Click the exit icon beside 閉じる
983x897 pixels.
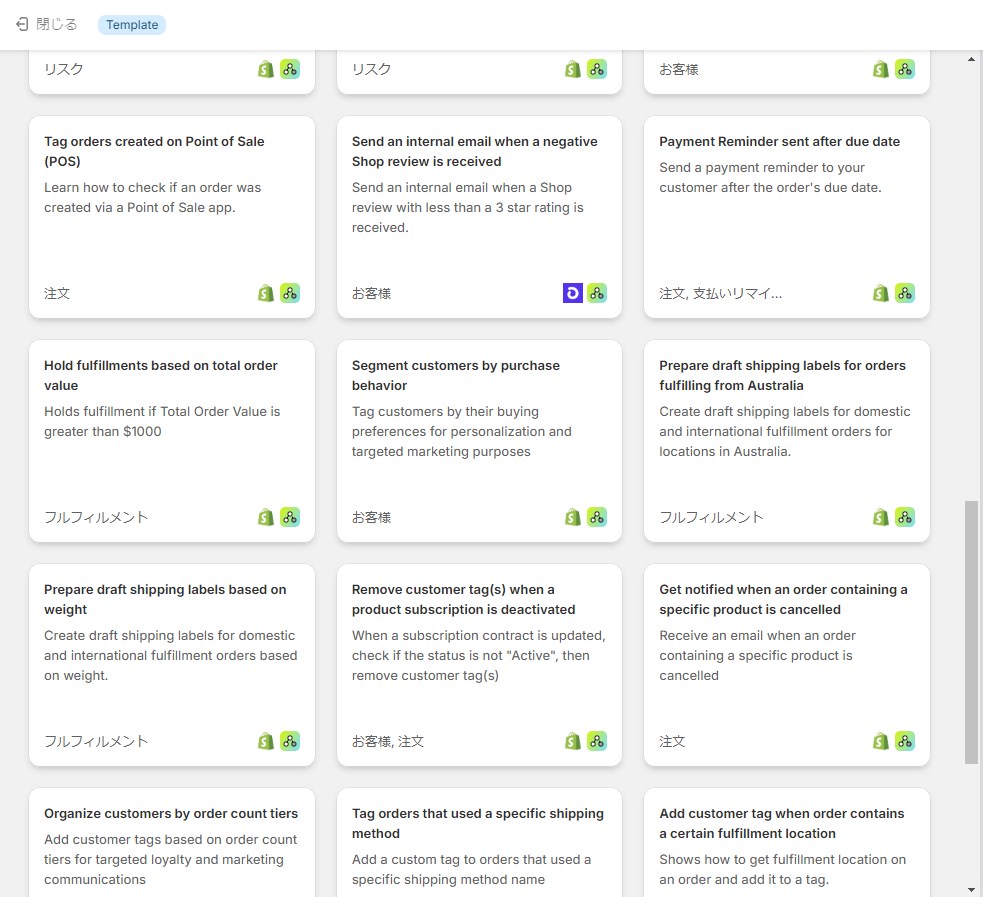[x=22, y=24]
